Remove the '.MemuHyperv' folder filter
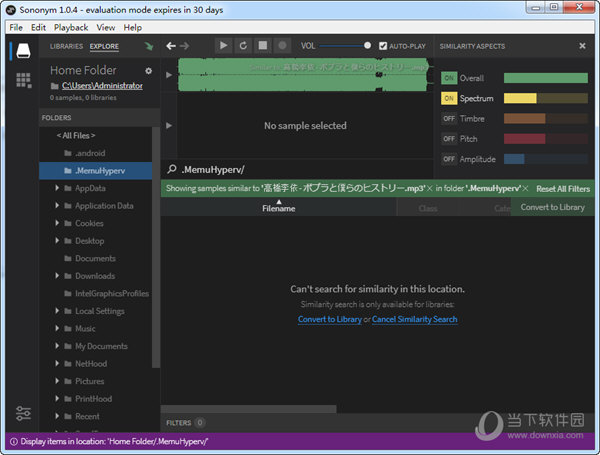The height and width of the screenshot is (455, 600). point(525,189)
